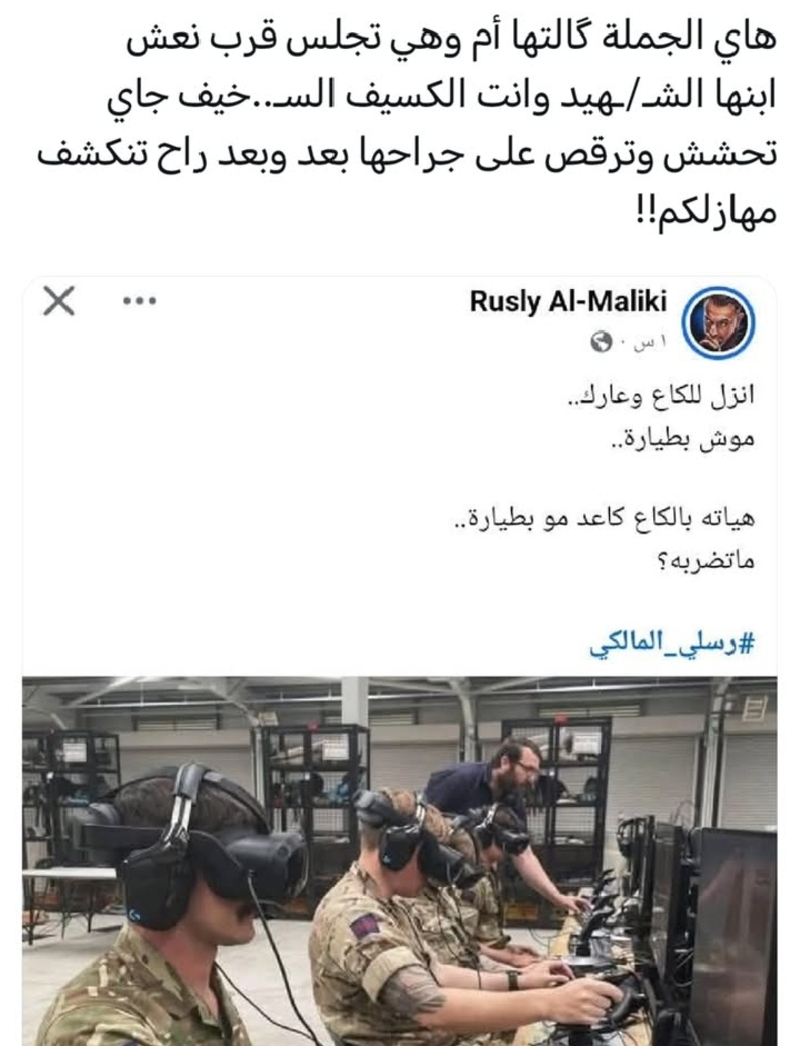Click the post line 'انزل للكاع وعارك..'
This screenshot has height=1046, width=800.
click(x=660, y=396)
